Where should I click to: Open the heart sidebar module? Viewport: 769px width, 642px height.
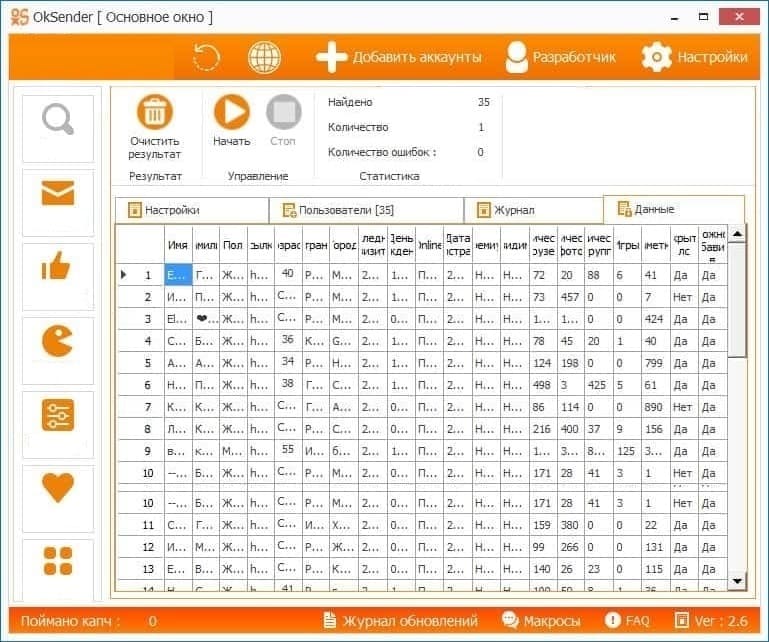pyautogui.click(x=58, y=499)
